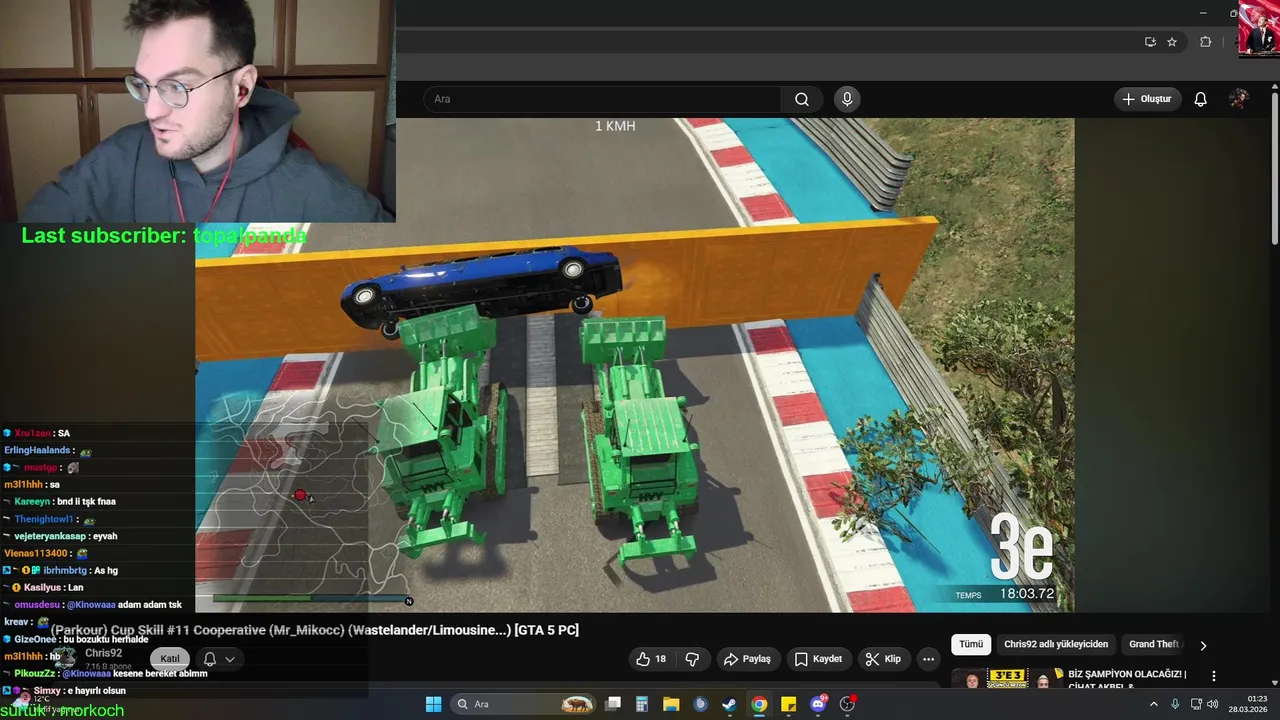Open Steam from the taskbar
The width and height of the screenshot is (1280, 720).
[730, 704]
